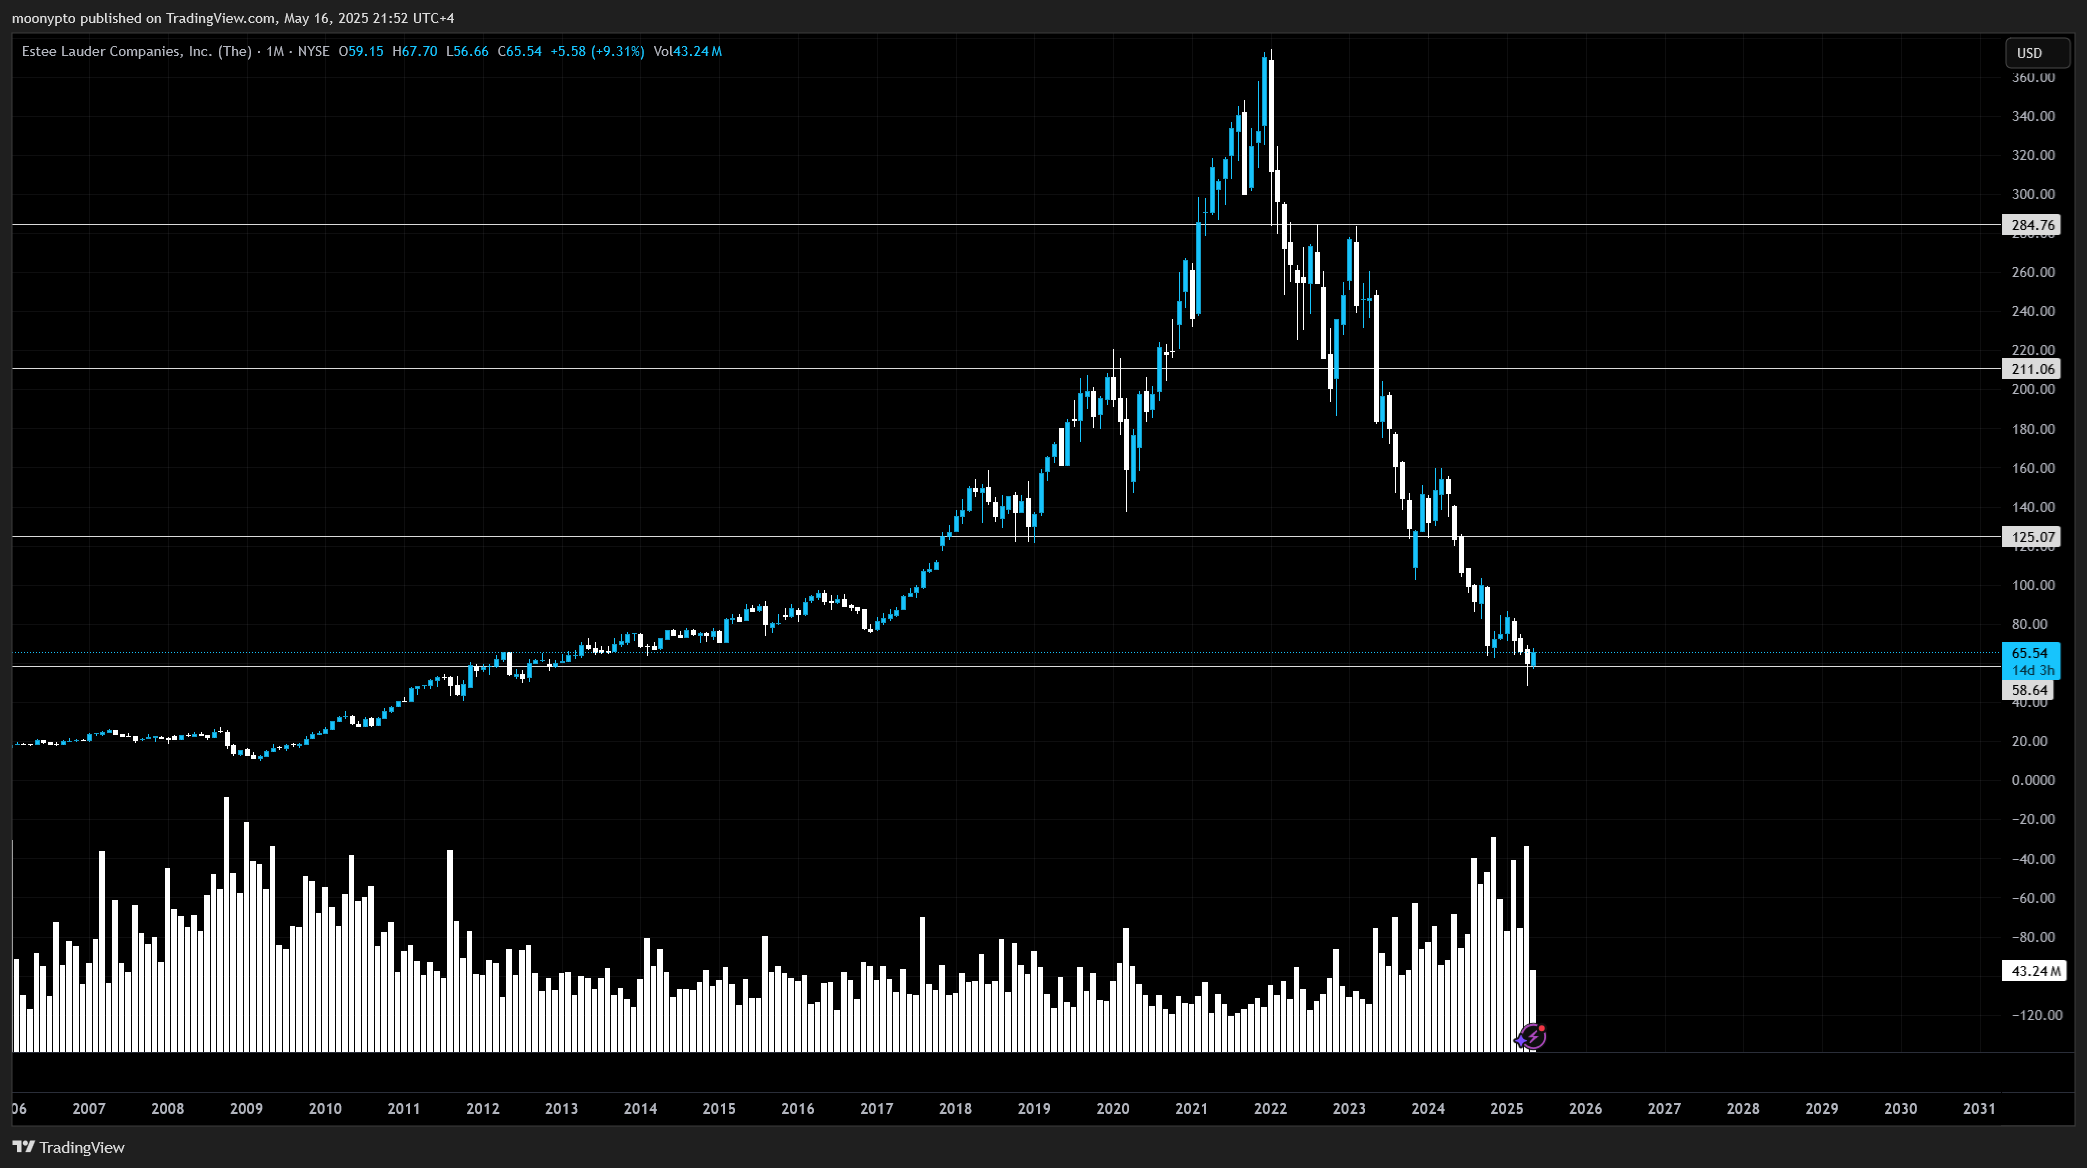The width and height of the screenshot is (2087, 1168).
Task: Click the 100.00 price scale label
Action: [2033, 585]
